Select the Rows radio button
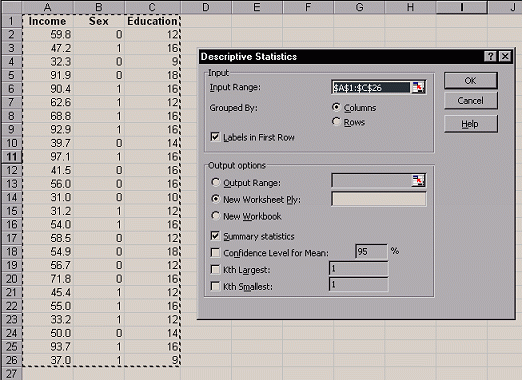 pos(336,122)
